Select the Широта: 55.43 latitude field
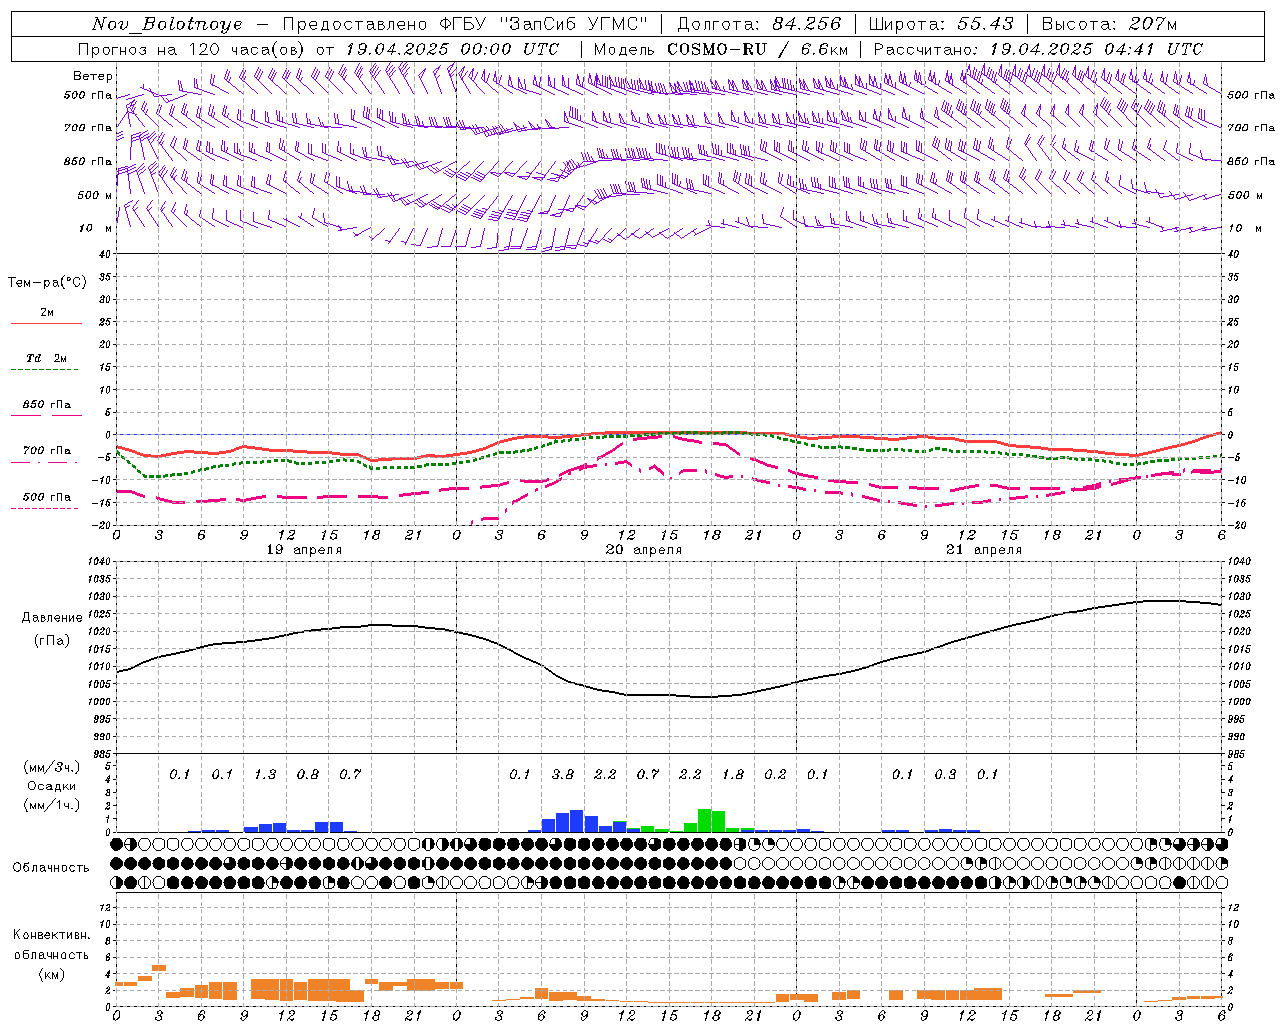The height and width of the screenshot is (1024, 1280). coord(941,24)
